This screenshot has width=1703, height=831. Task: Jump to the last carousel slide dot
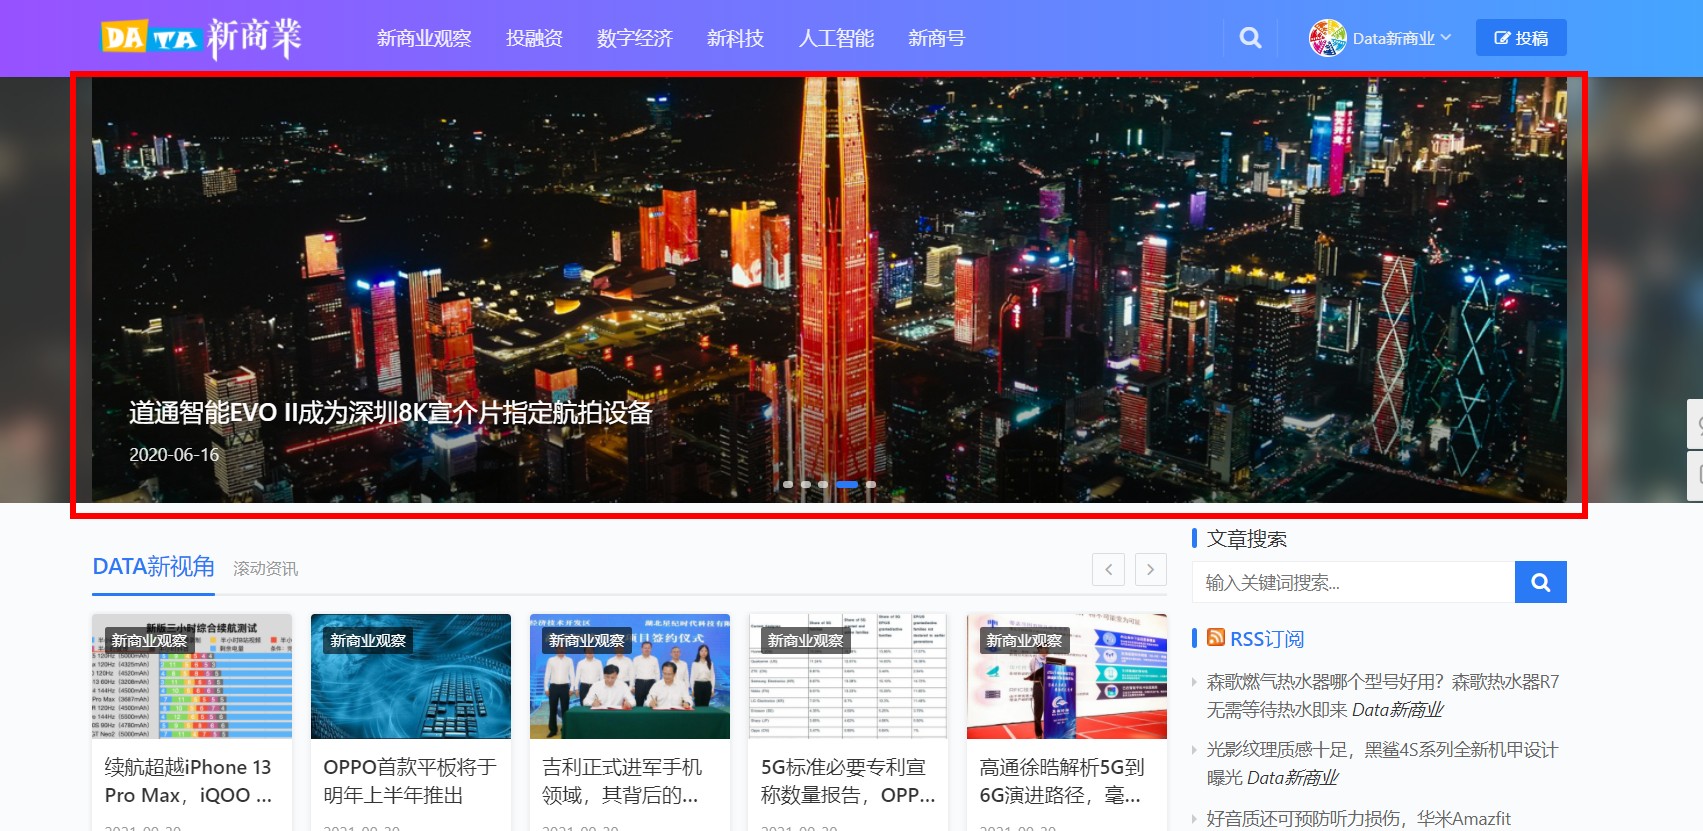click(x=871, y=484)
